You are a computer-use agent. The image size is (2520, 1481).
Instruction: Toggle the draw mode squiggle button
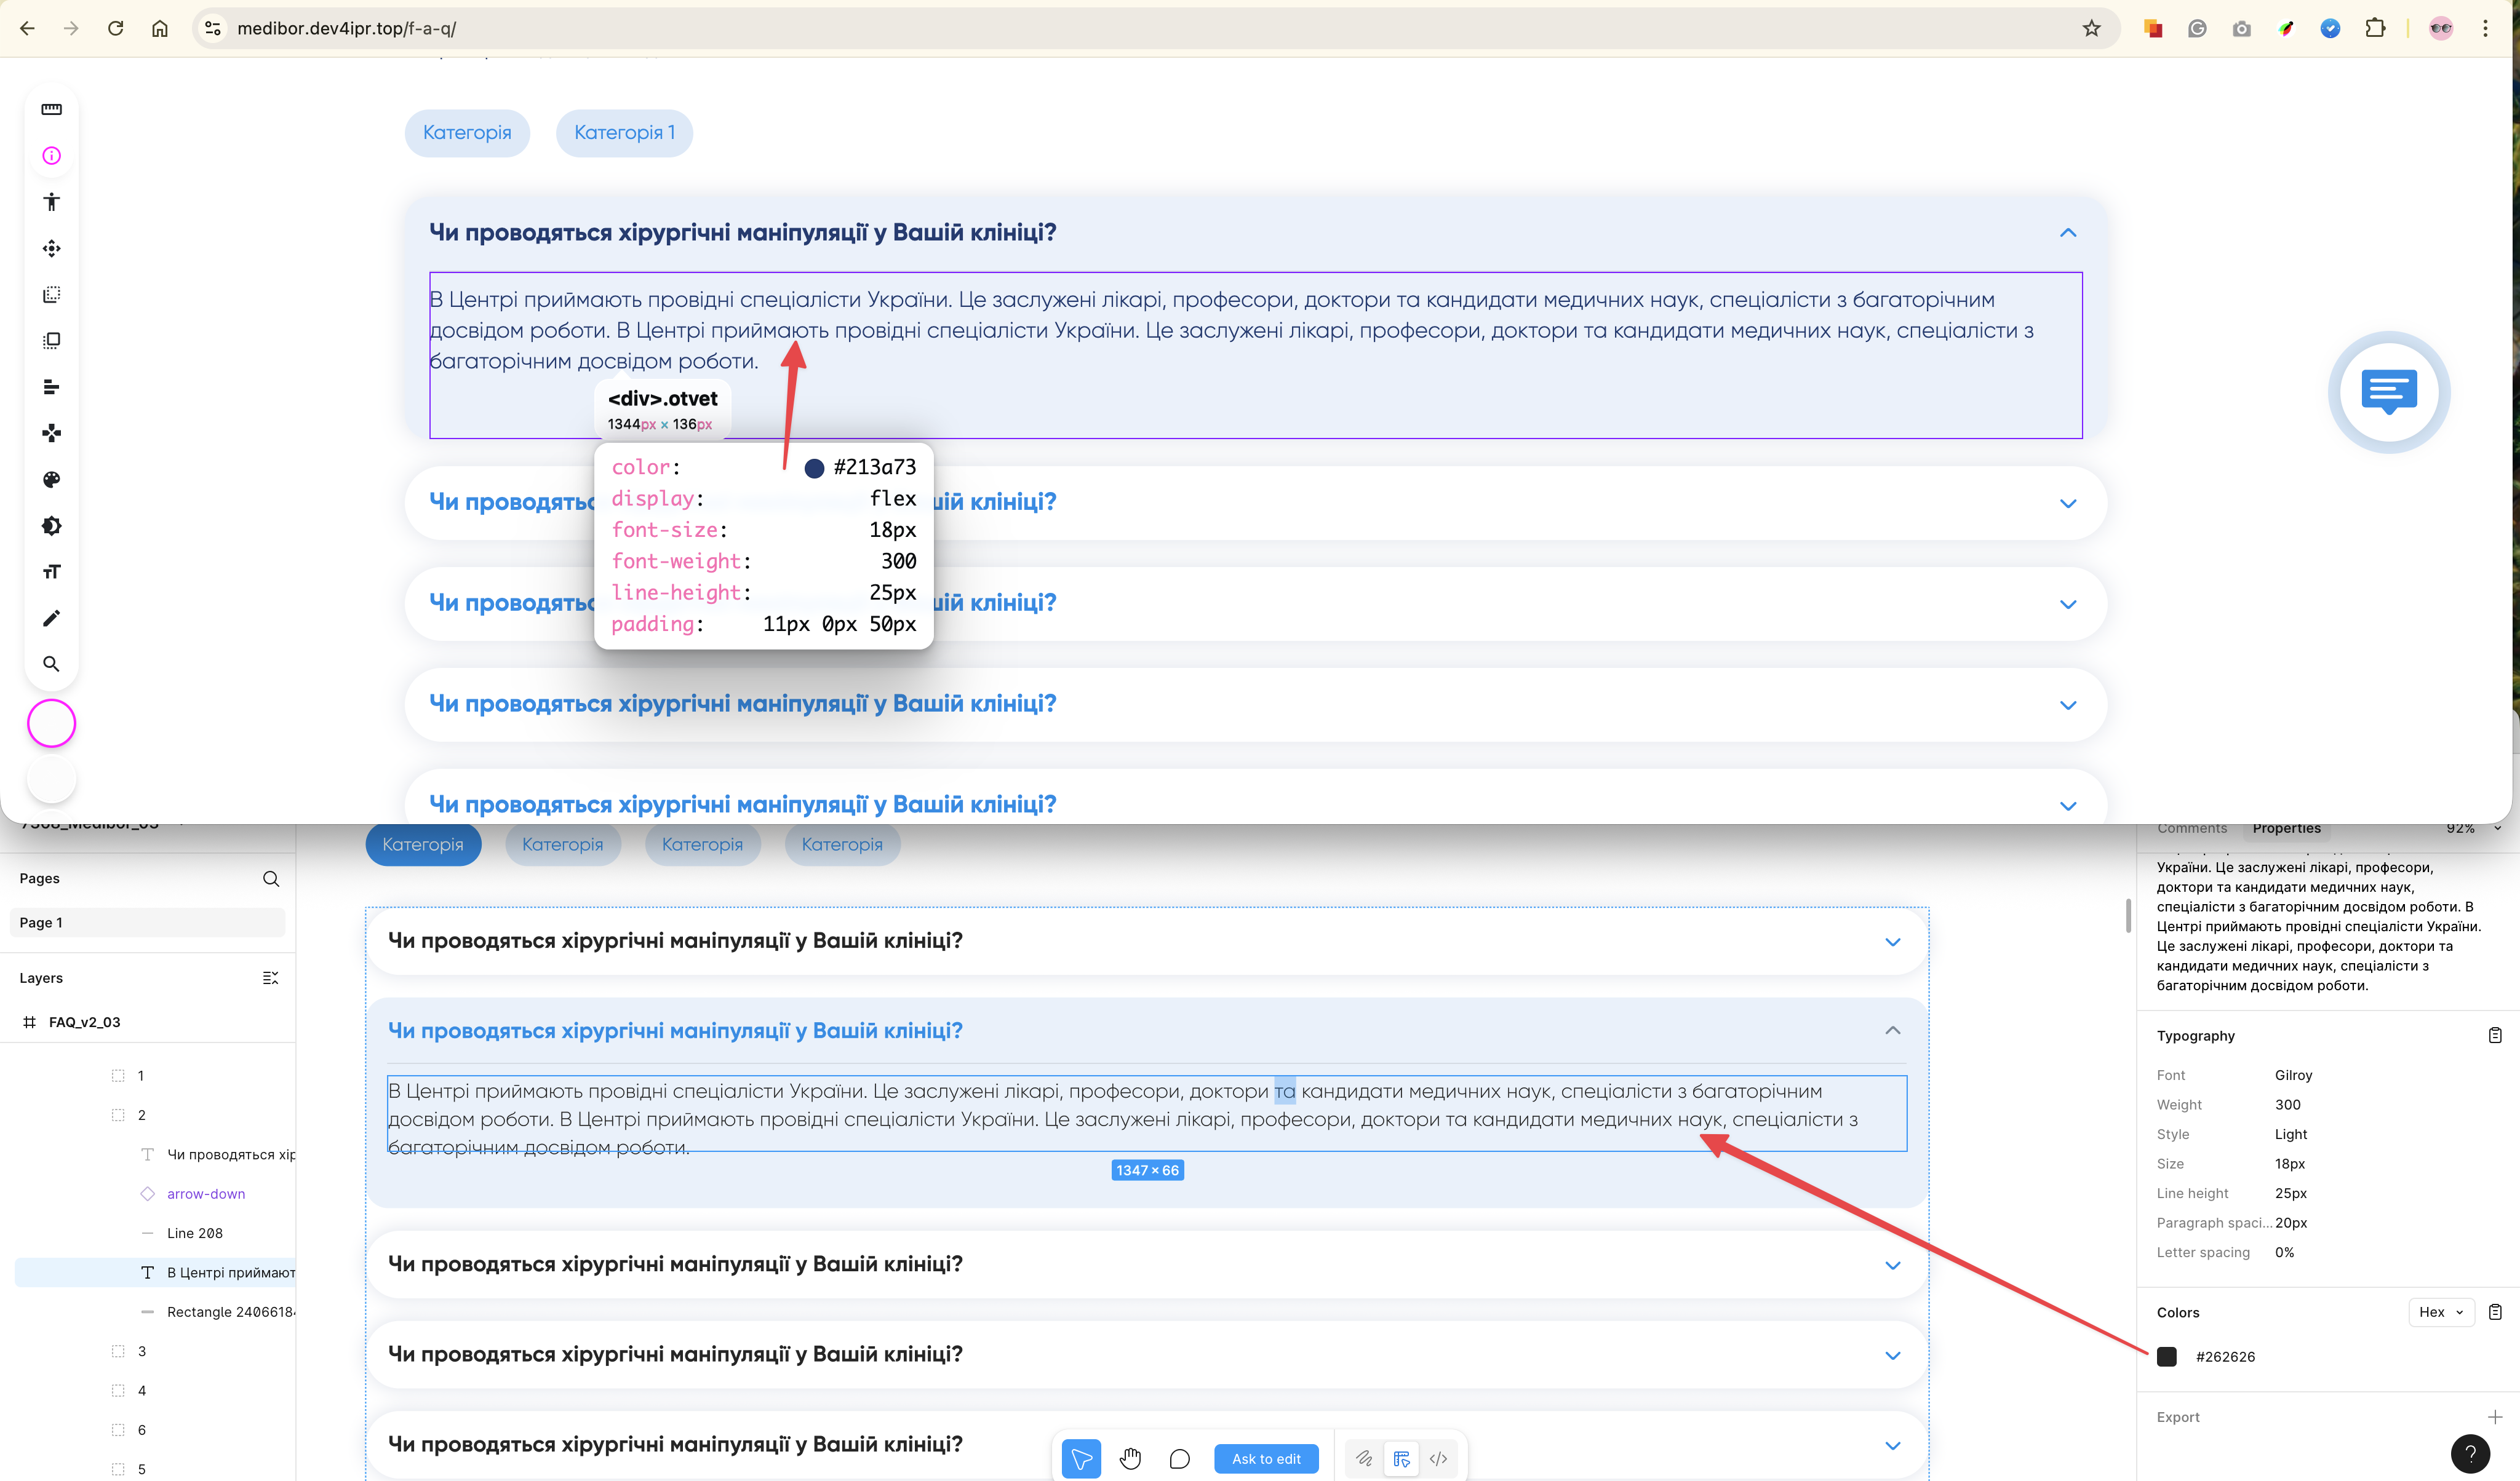[1363, 1458]
